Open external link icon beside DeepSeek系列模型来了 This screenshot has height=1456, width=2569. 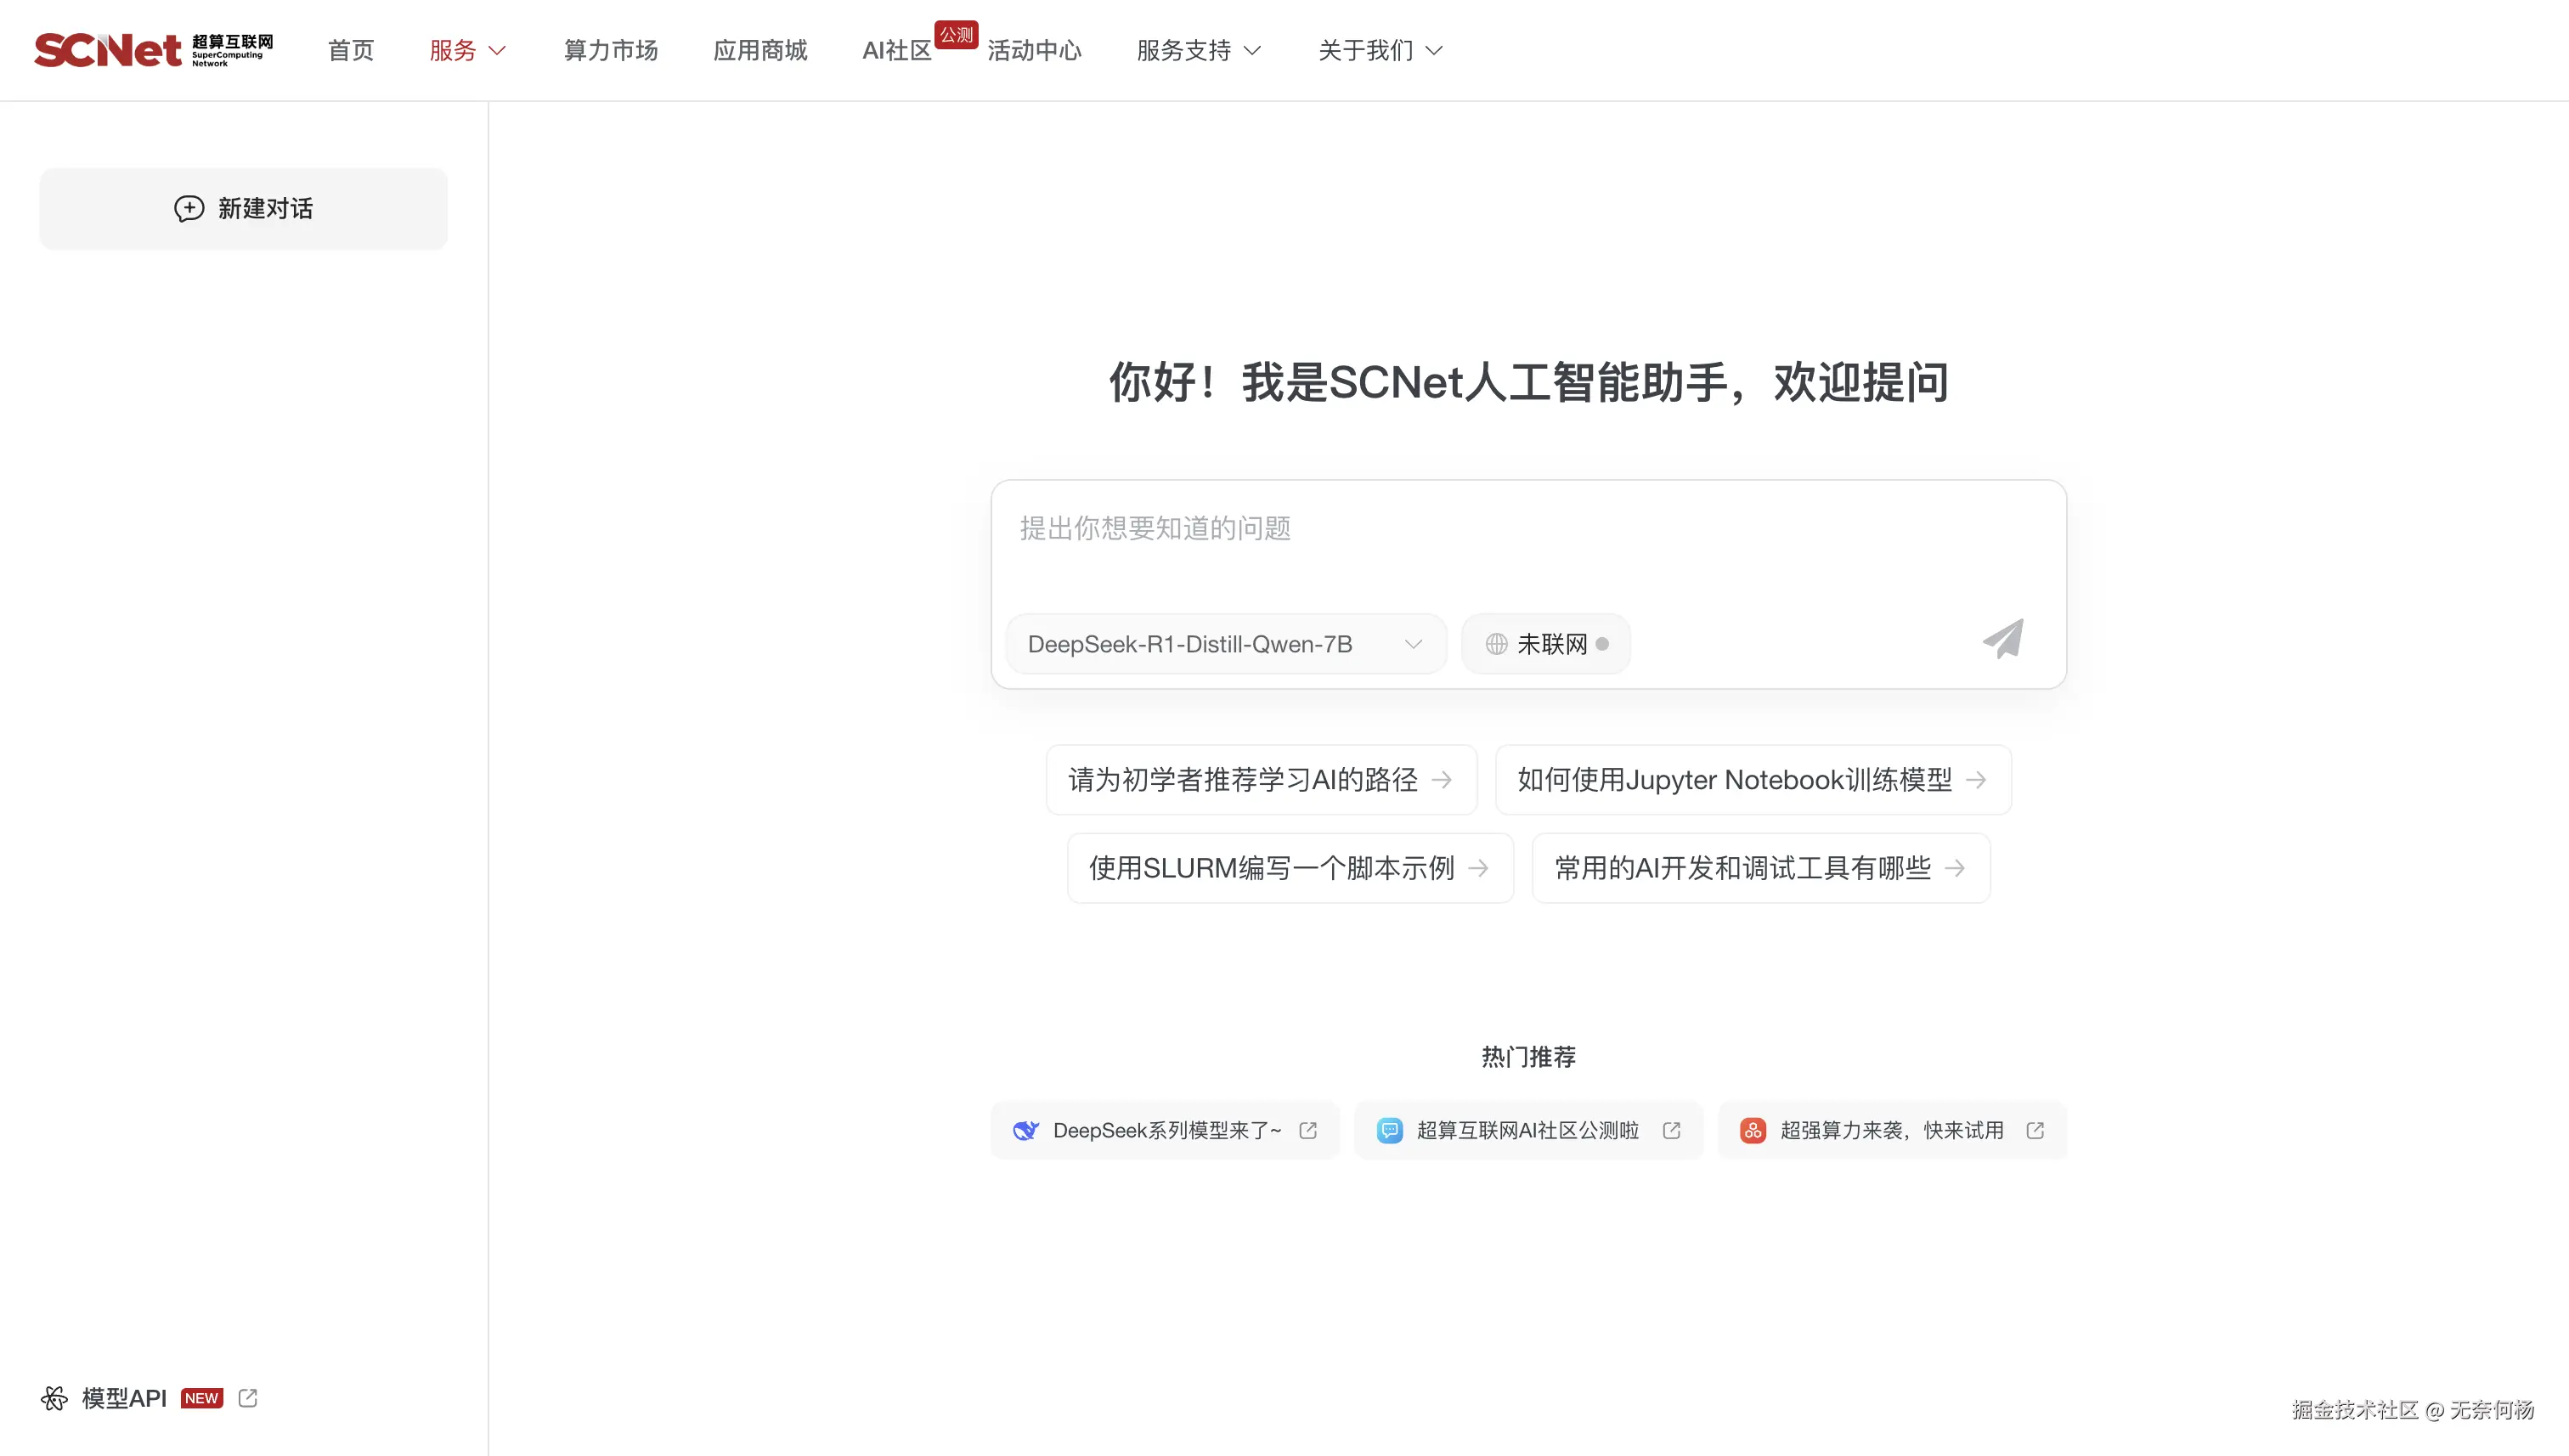[1308, 1130]
